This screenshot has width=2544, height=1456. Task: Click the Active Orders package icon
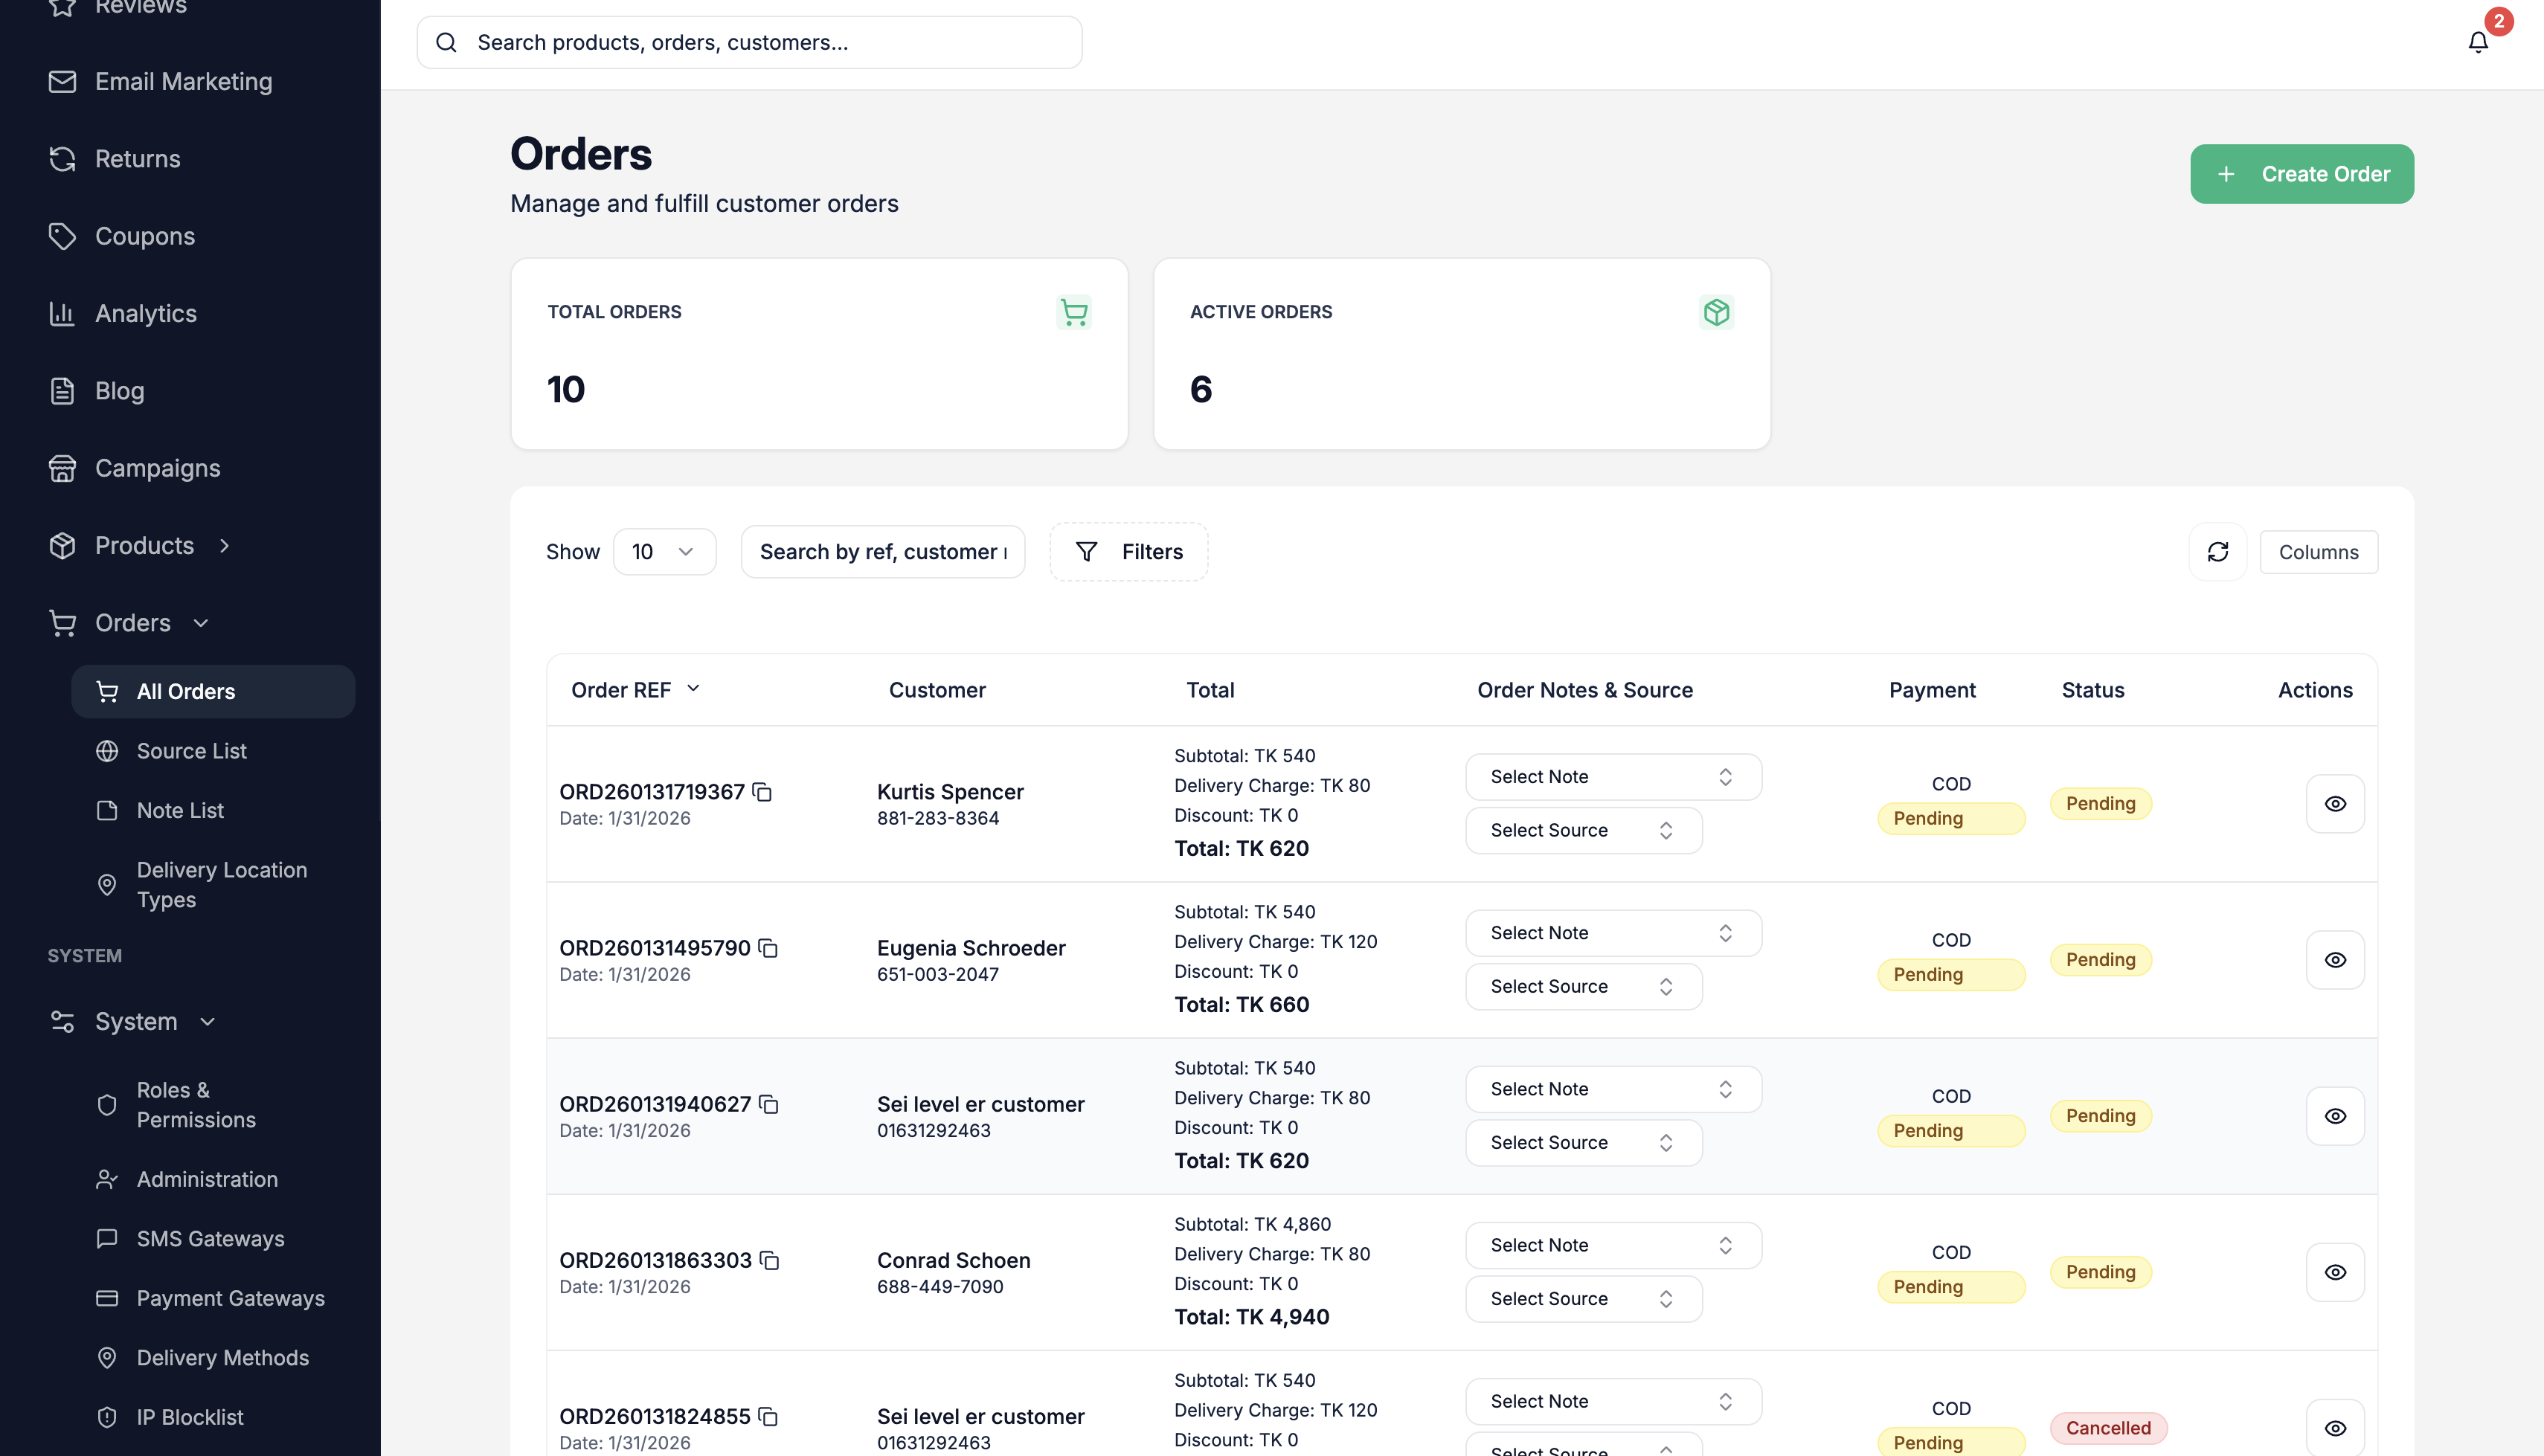(x=1716, y=312)
